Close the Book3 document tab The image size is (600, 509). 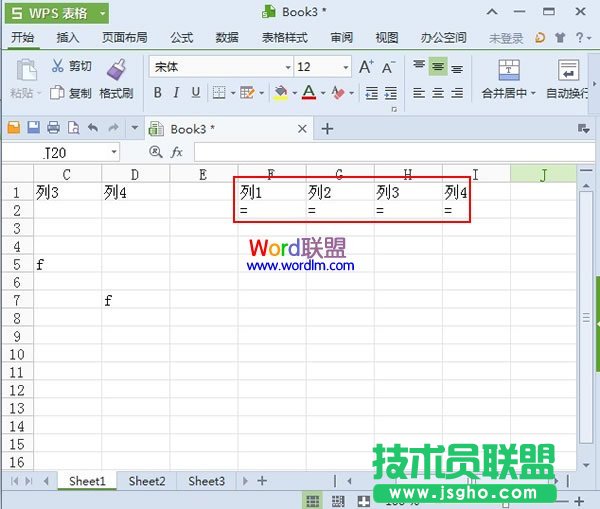tap(302, 129)
